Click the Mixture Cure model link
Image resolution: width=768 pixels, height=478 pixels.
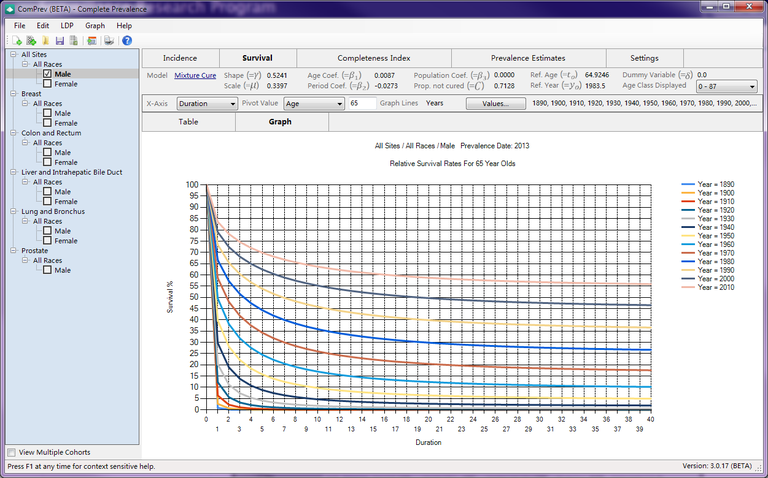point(195,75)
